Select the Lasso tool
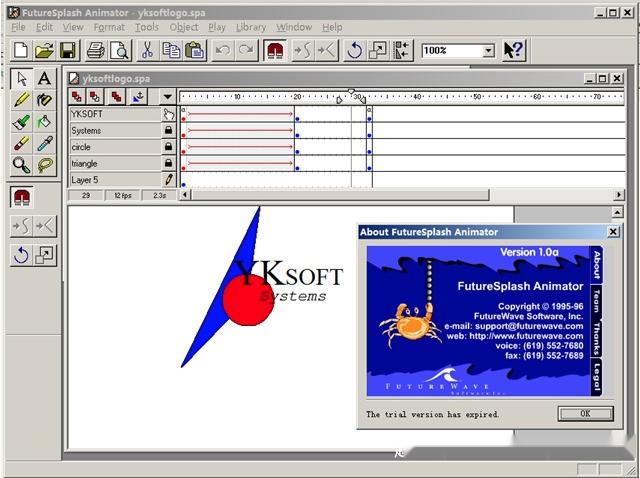 44,165
